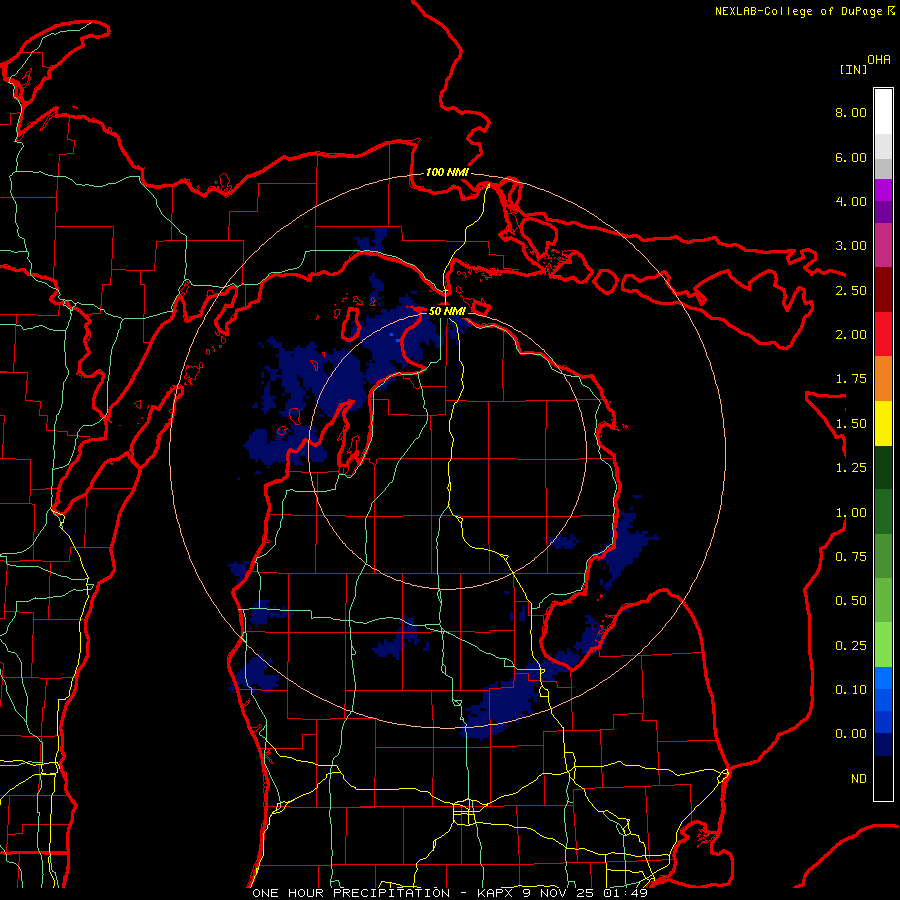The width and height of the screenshot is (900, 900).
Task: Select the pink 3.00 inch legend color
Action: point(883,245)
